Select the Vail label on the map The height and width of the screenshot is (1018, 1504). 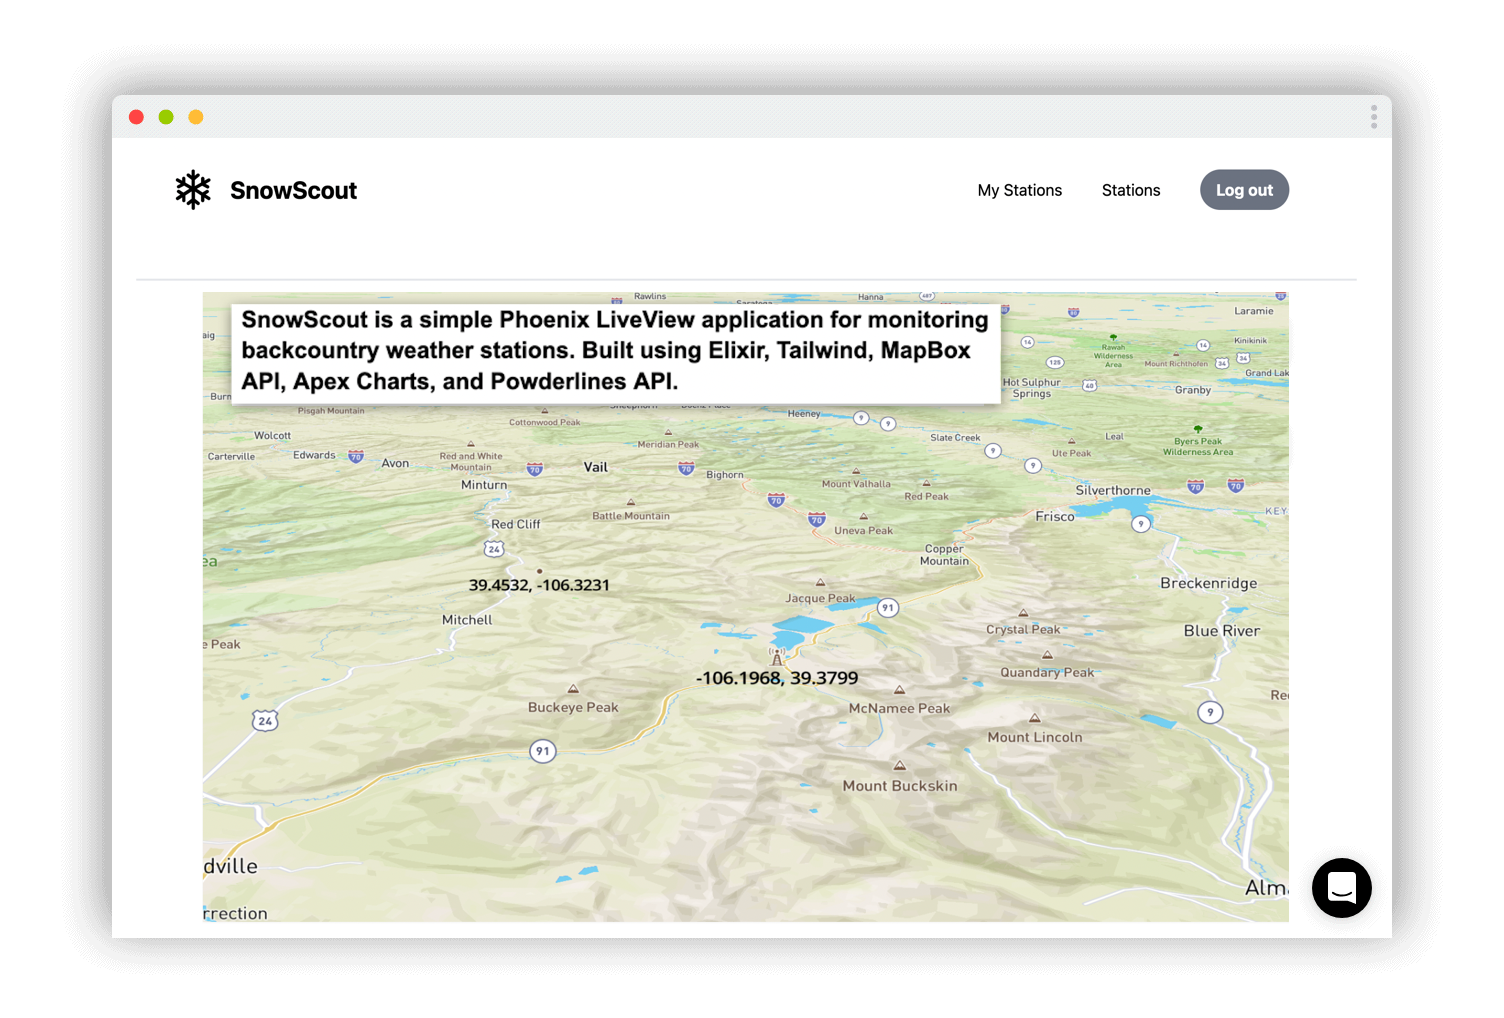[x=596, y=467]
